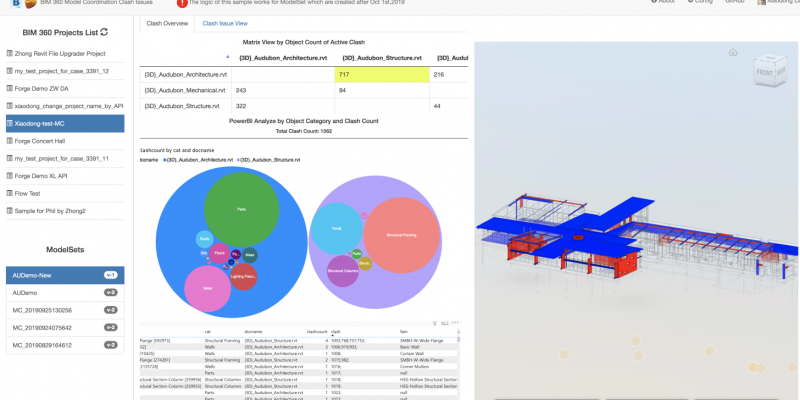
Task: Click the yellow 717 clash count cell
Action: click(x=381, y=75)
